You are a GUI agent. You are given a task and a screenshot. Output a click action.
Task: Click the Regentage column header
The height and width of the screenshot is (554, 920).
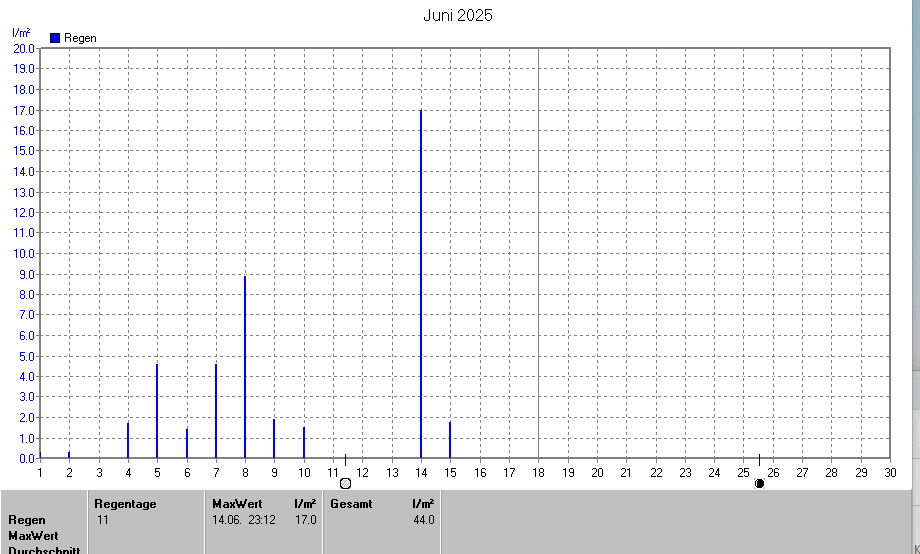125,504
